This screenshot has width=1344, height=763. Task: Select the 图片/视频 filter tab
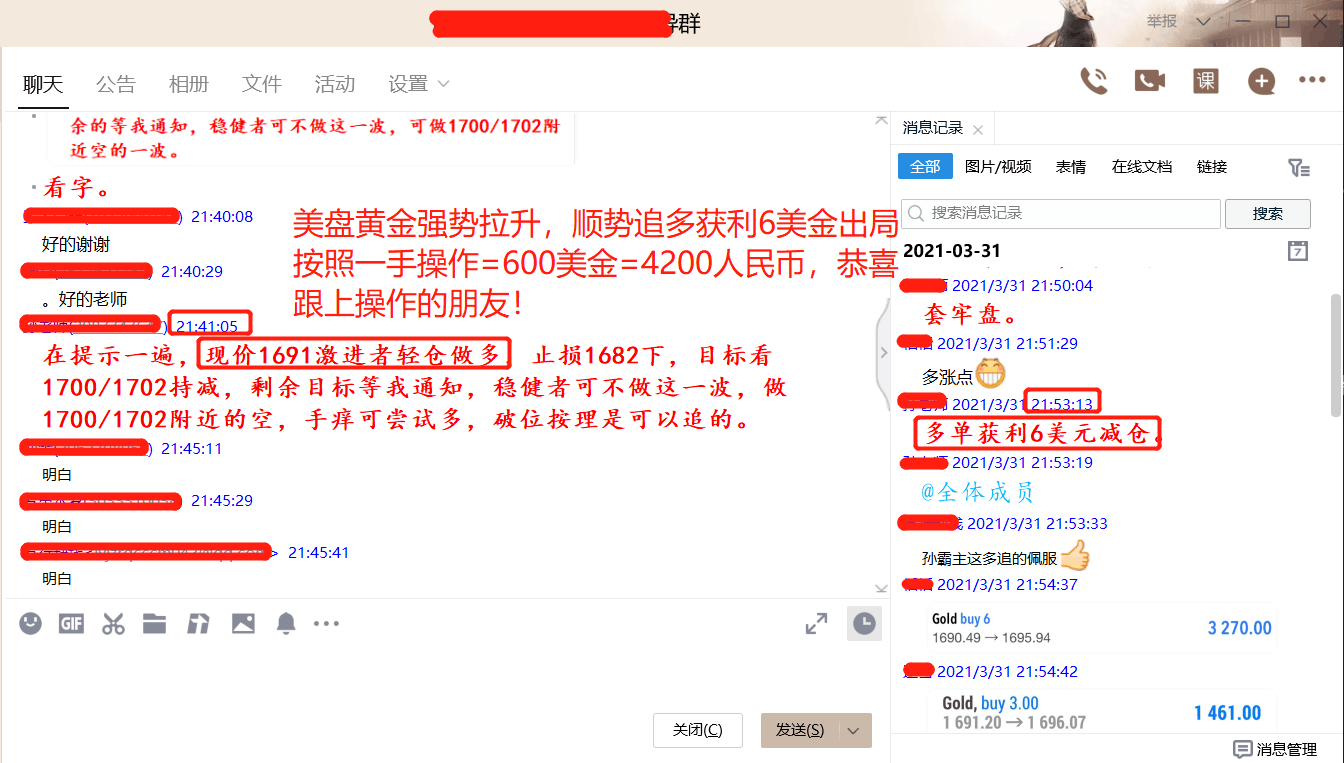998,167
